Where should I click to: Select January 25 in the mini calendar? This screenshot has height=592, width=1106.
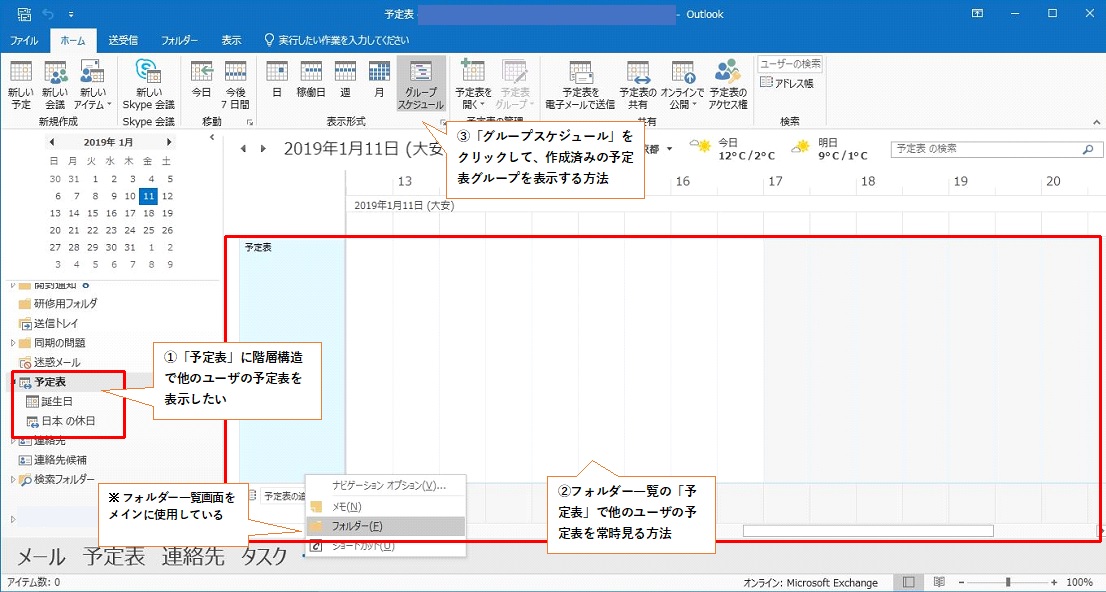click(x=148, y=230)
